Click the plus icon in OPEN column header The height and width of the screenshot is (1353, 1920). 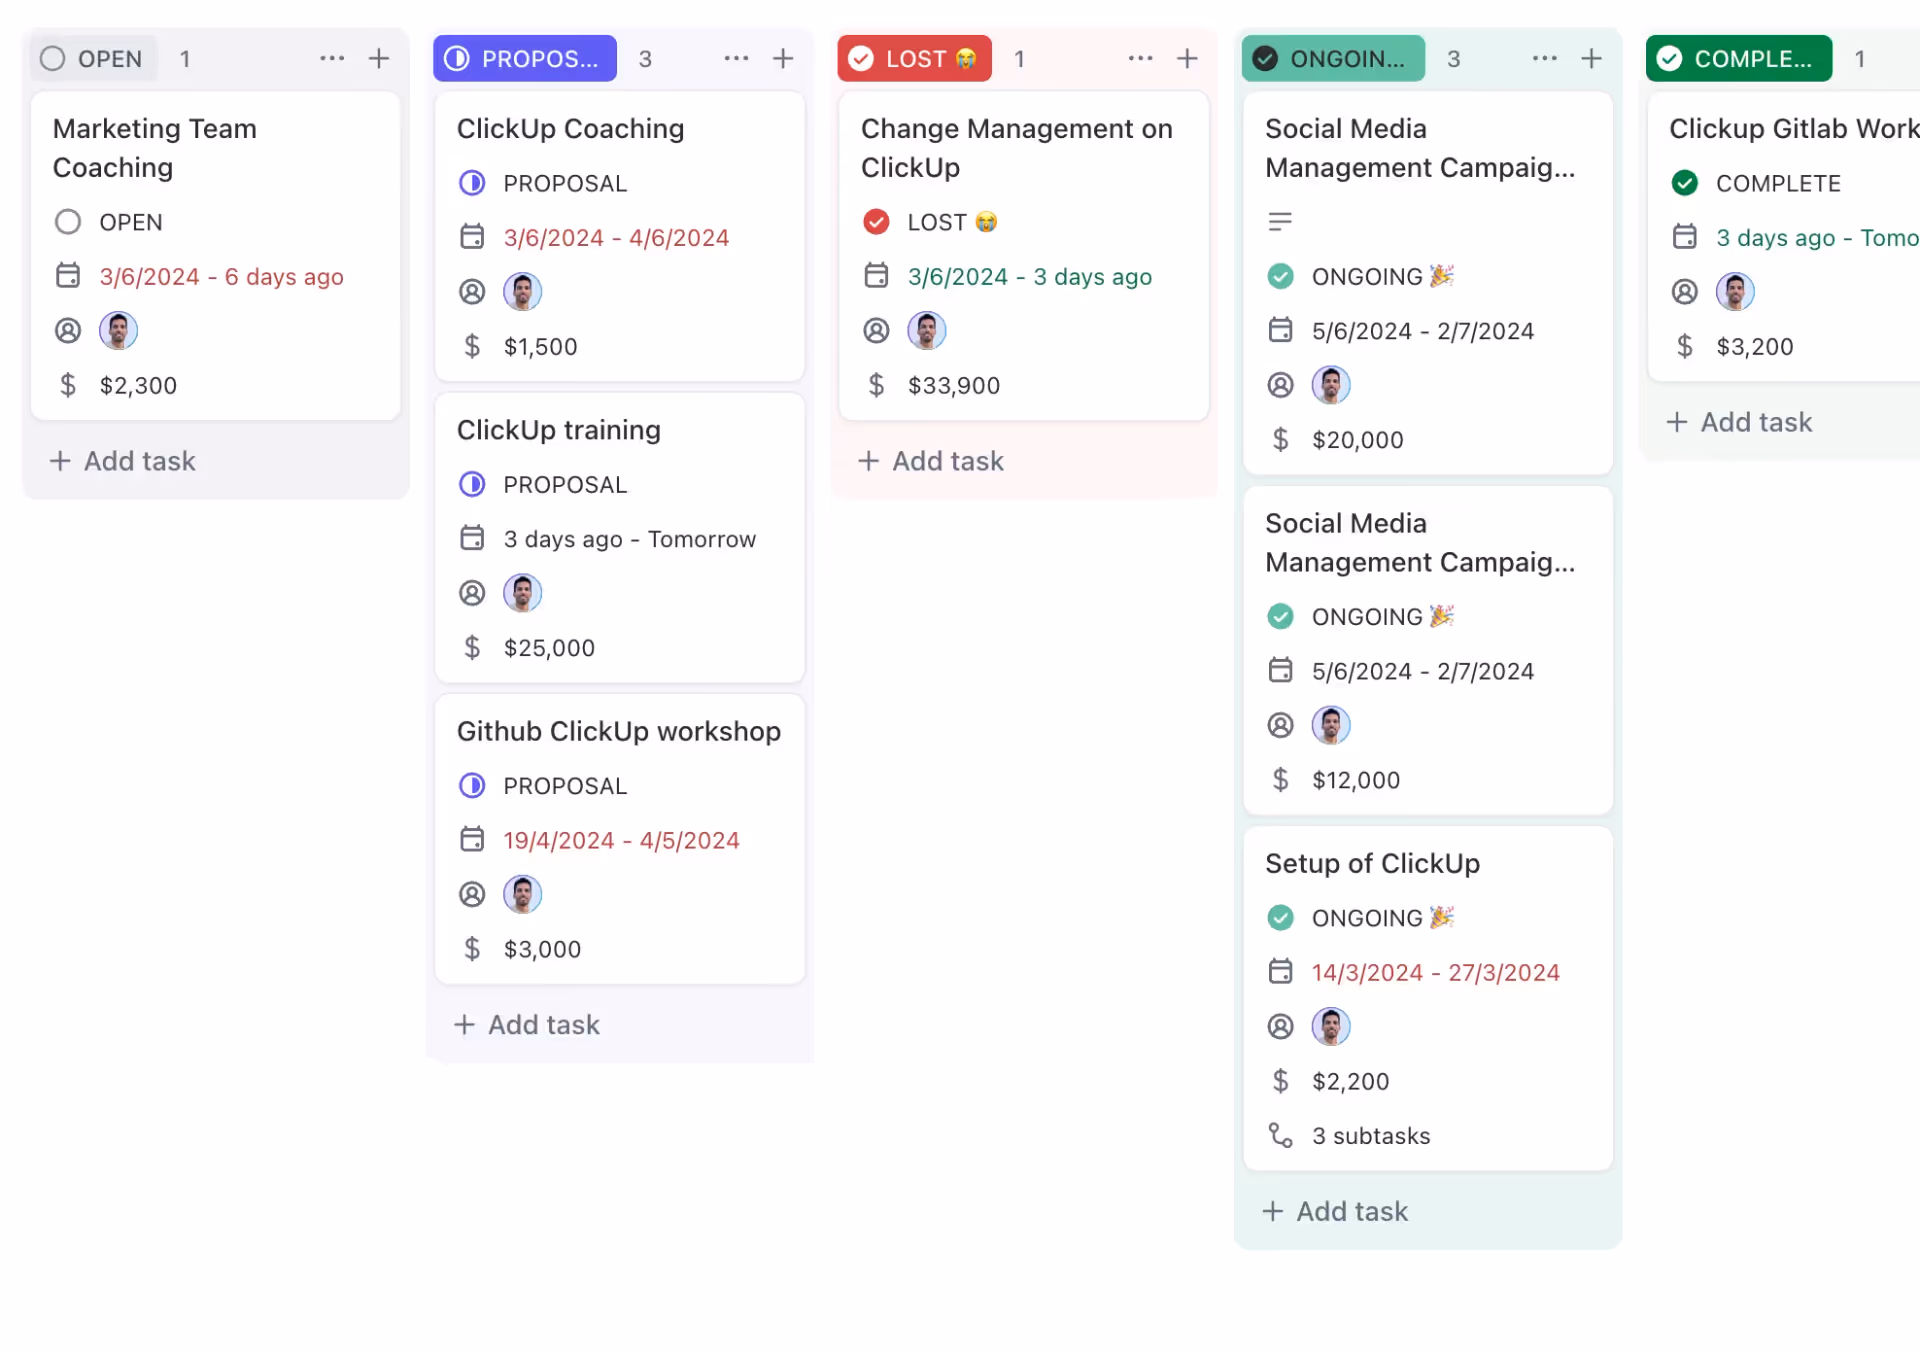click(379, 58)
